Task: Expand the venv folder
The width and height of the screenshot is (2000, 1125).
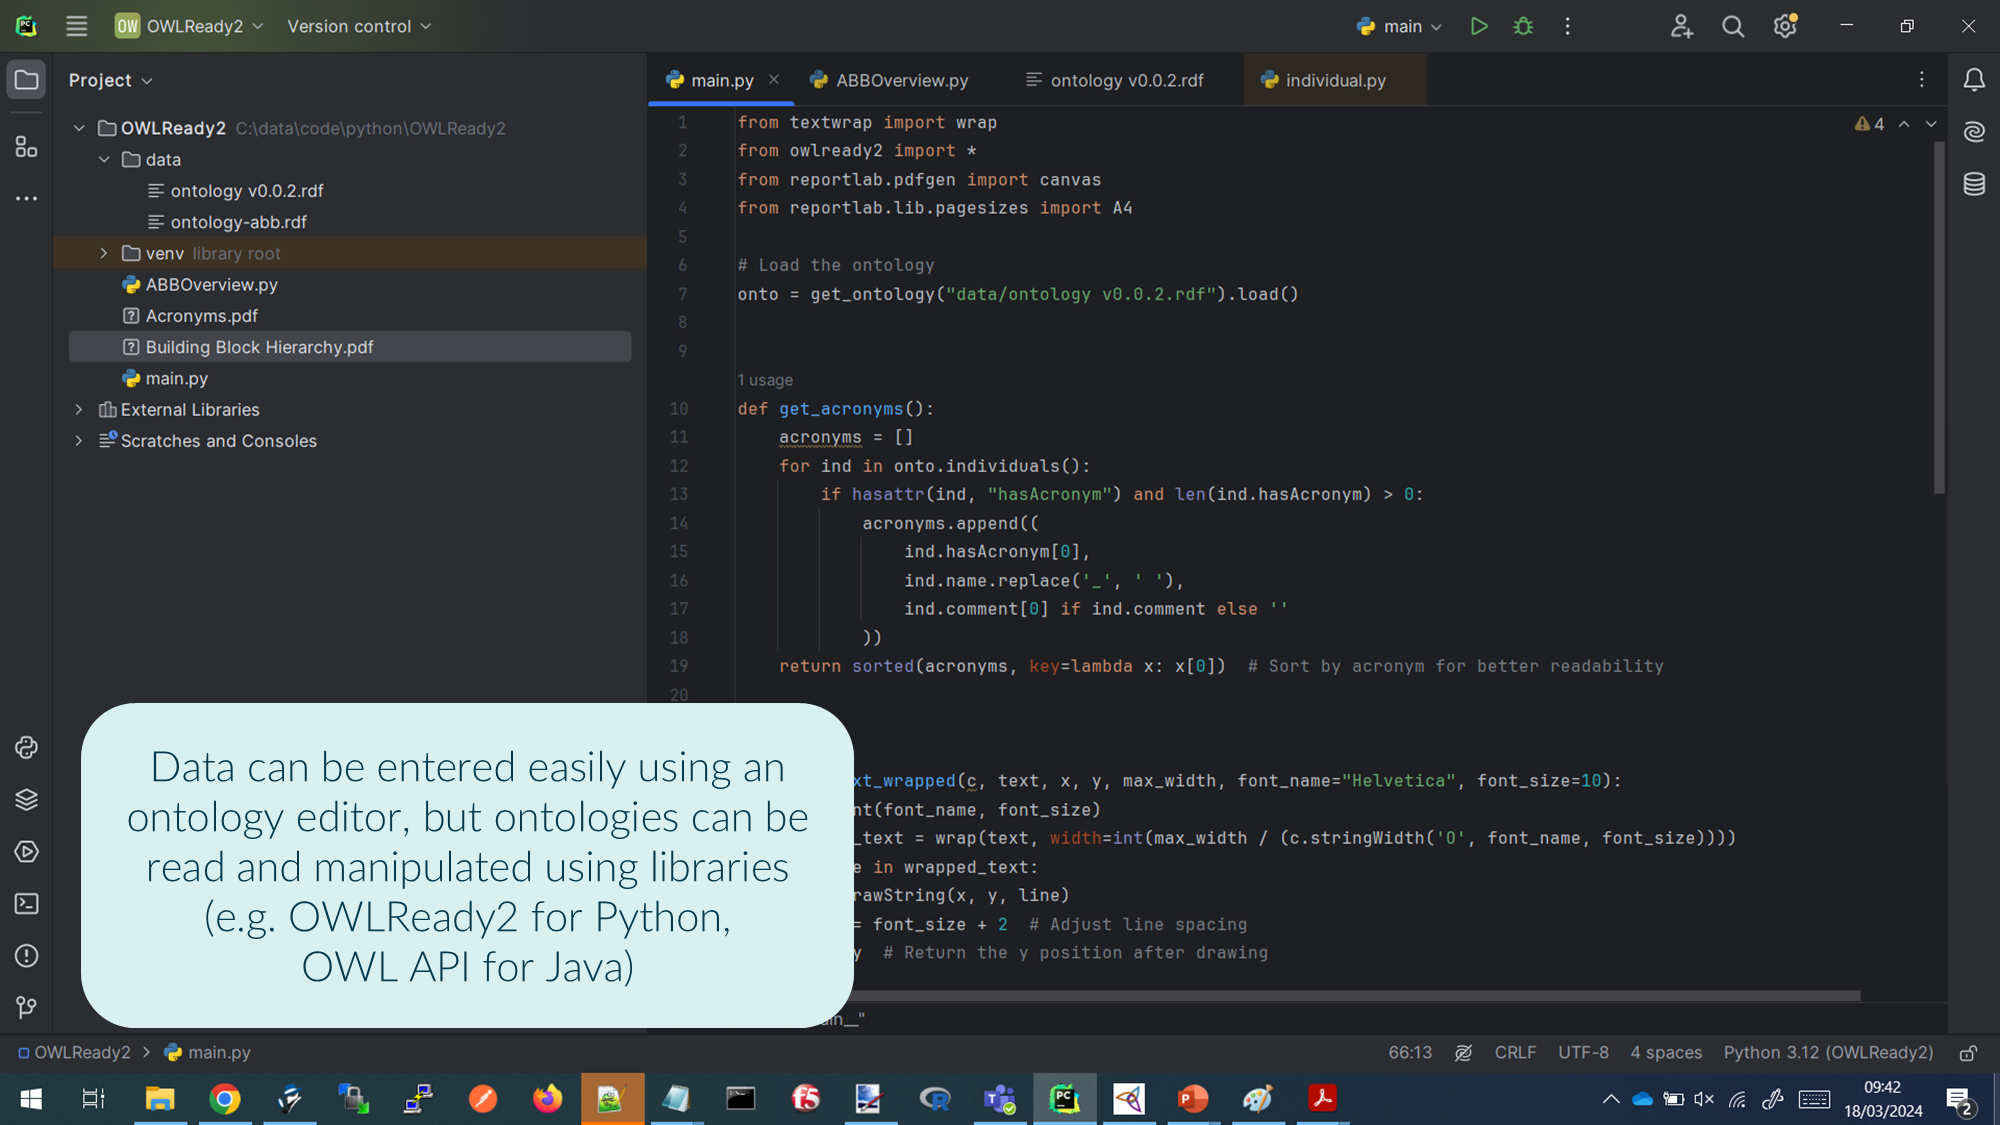Action: click(104, 254)
